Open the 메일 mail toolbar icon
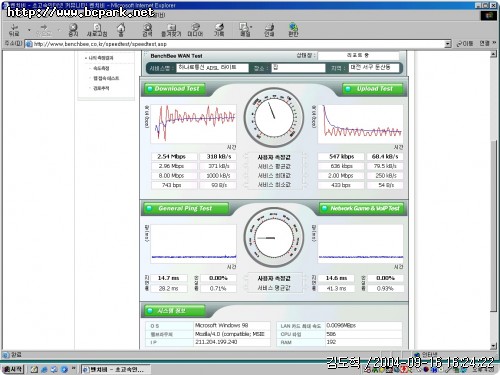 pyautogui.click(x=245, y=30)
